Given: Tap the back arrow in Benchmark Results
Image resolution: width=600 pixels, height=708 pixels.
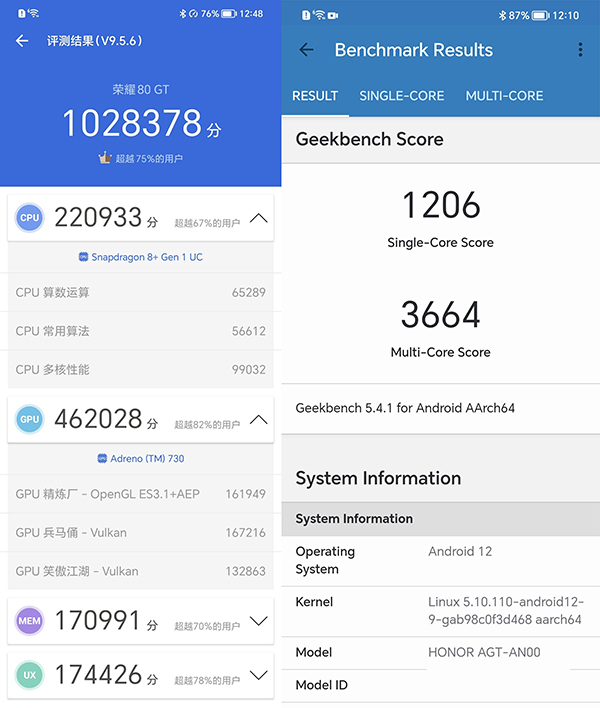Looking at the screenshot, I should point(306,50).
